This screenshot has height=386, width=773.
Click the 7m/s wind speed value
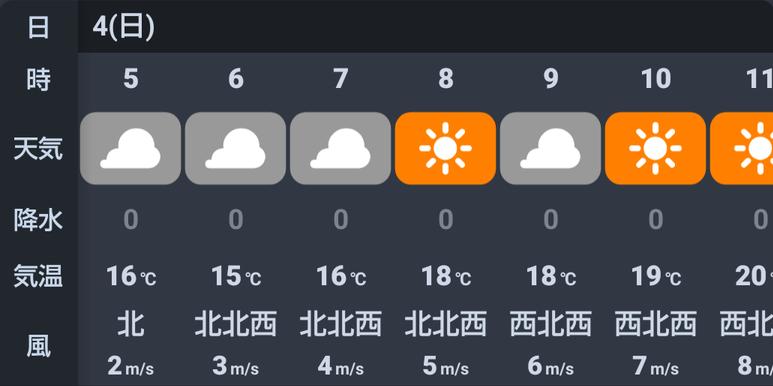pos(656,366)
